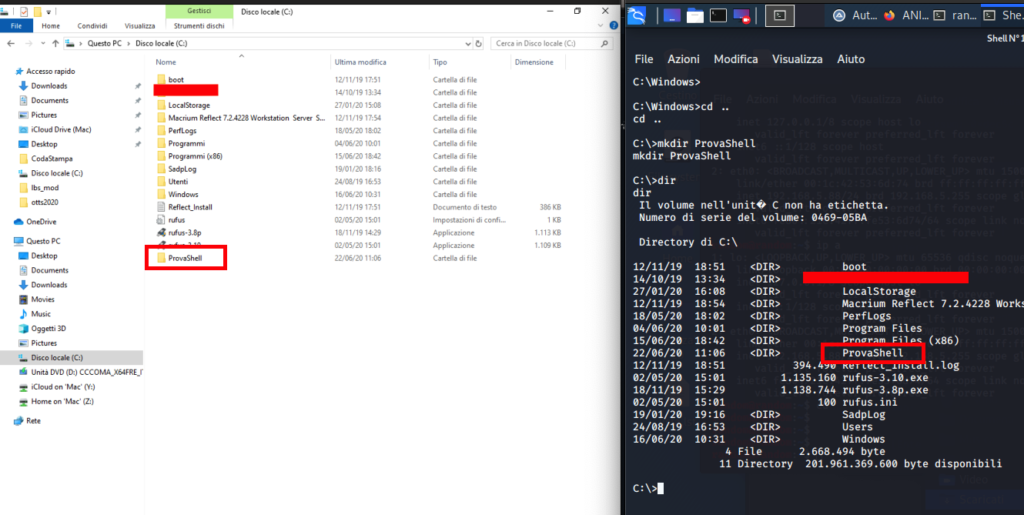Screen dimensions: 1024x515
Task: Open the Kali applications menu
Action: point(635,14)
